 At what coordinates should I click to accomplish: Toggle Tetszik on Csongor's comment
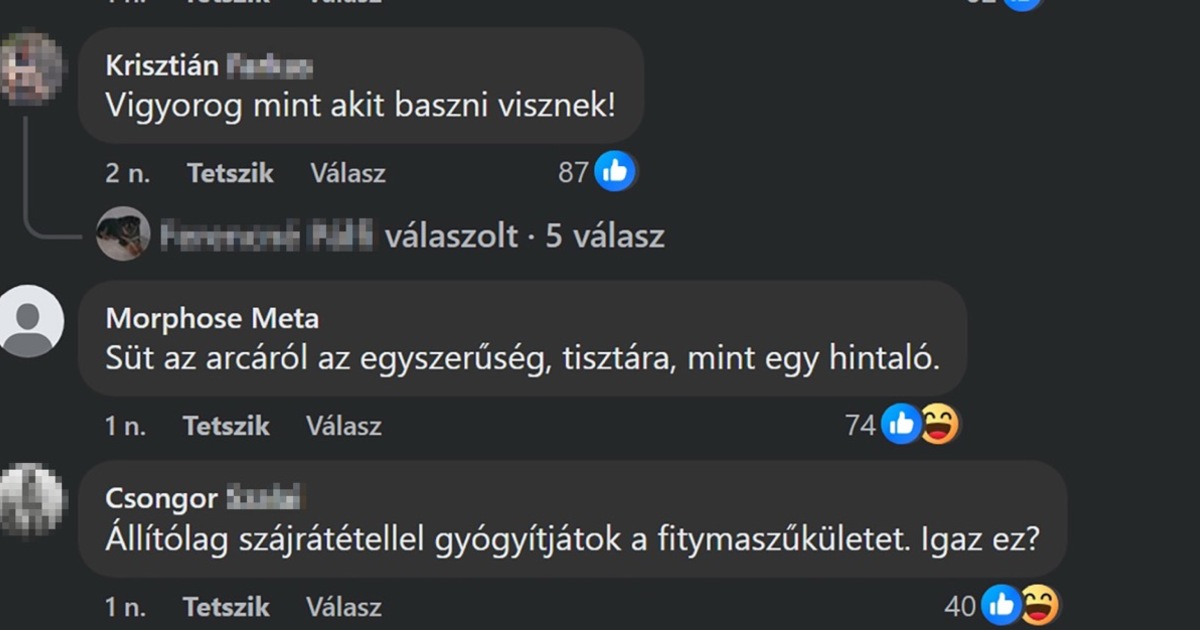tap(226, 606)
